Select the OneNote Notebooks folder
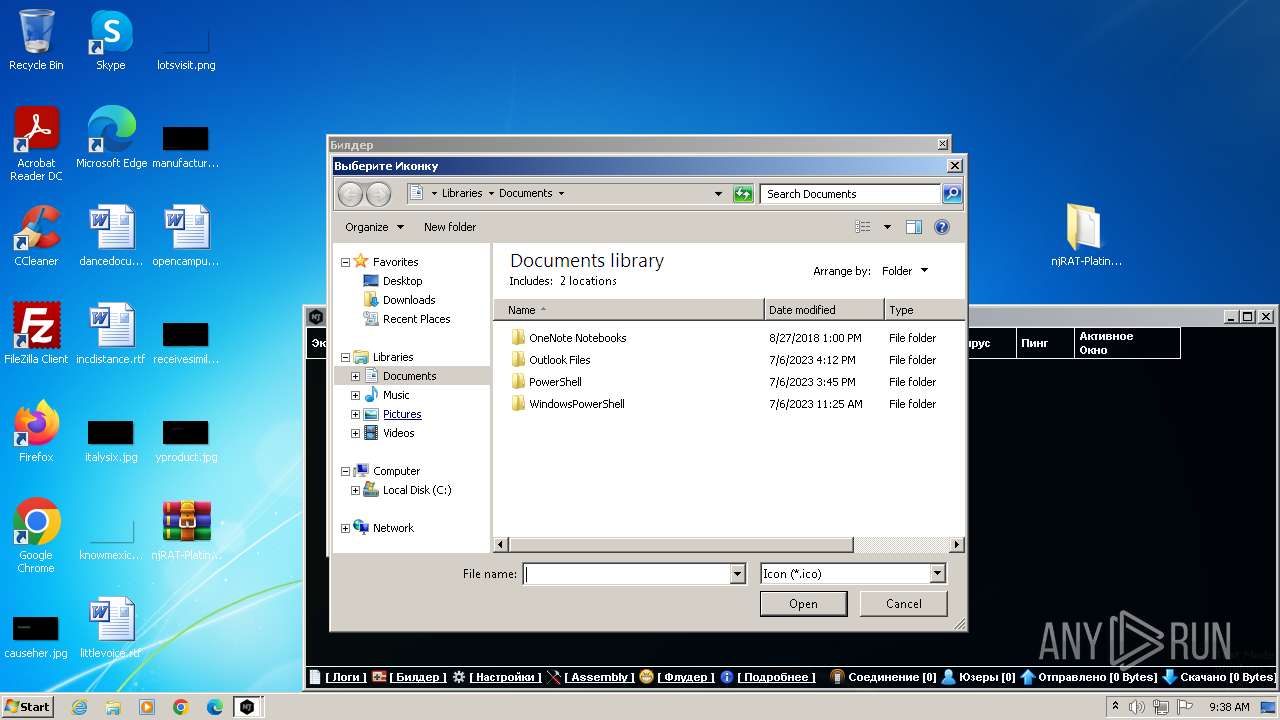 [x=578, y=338]
